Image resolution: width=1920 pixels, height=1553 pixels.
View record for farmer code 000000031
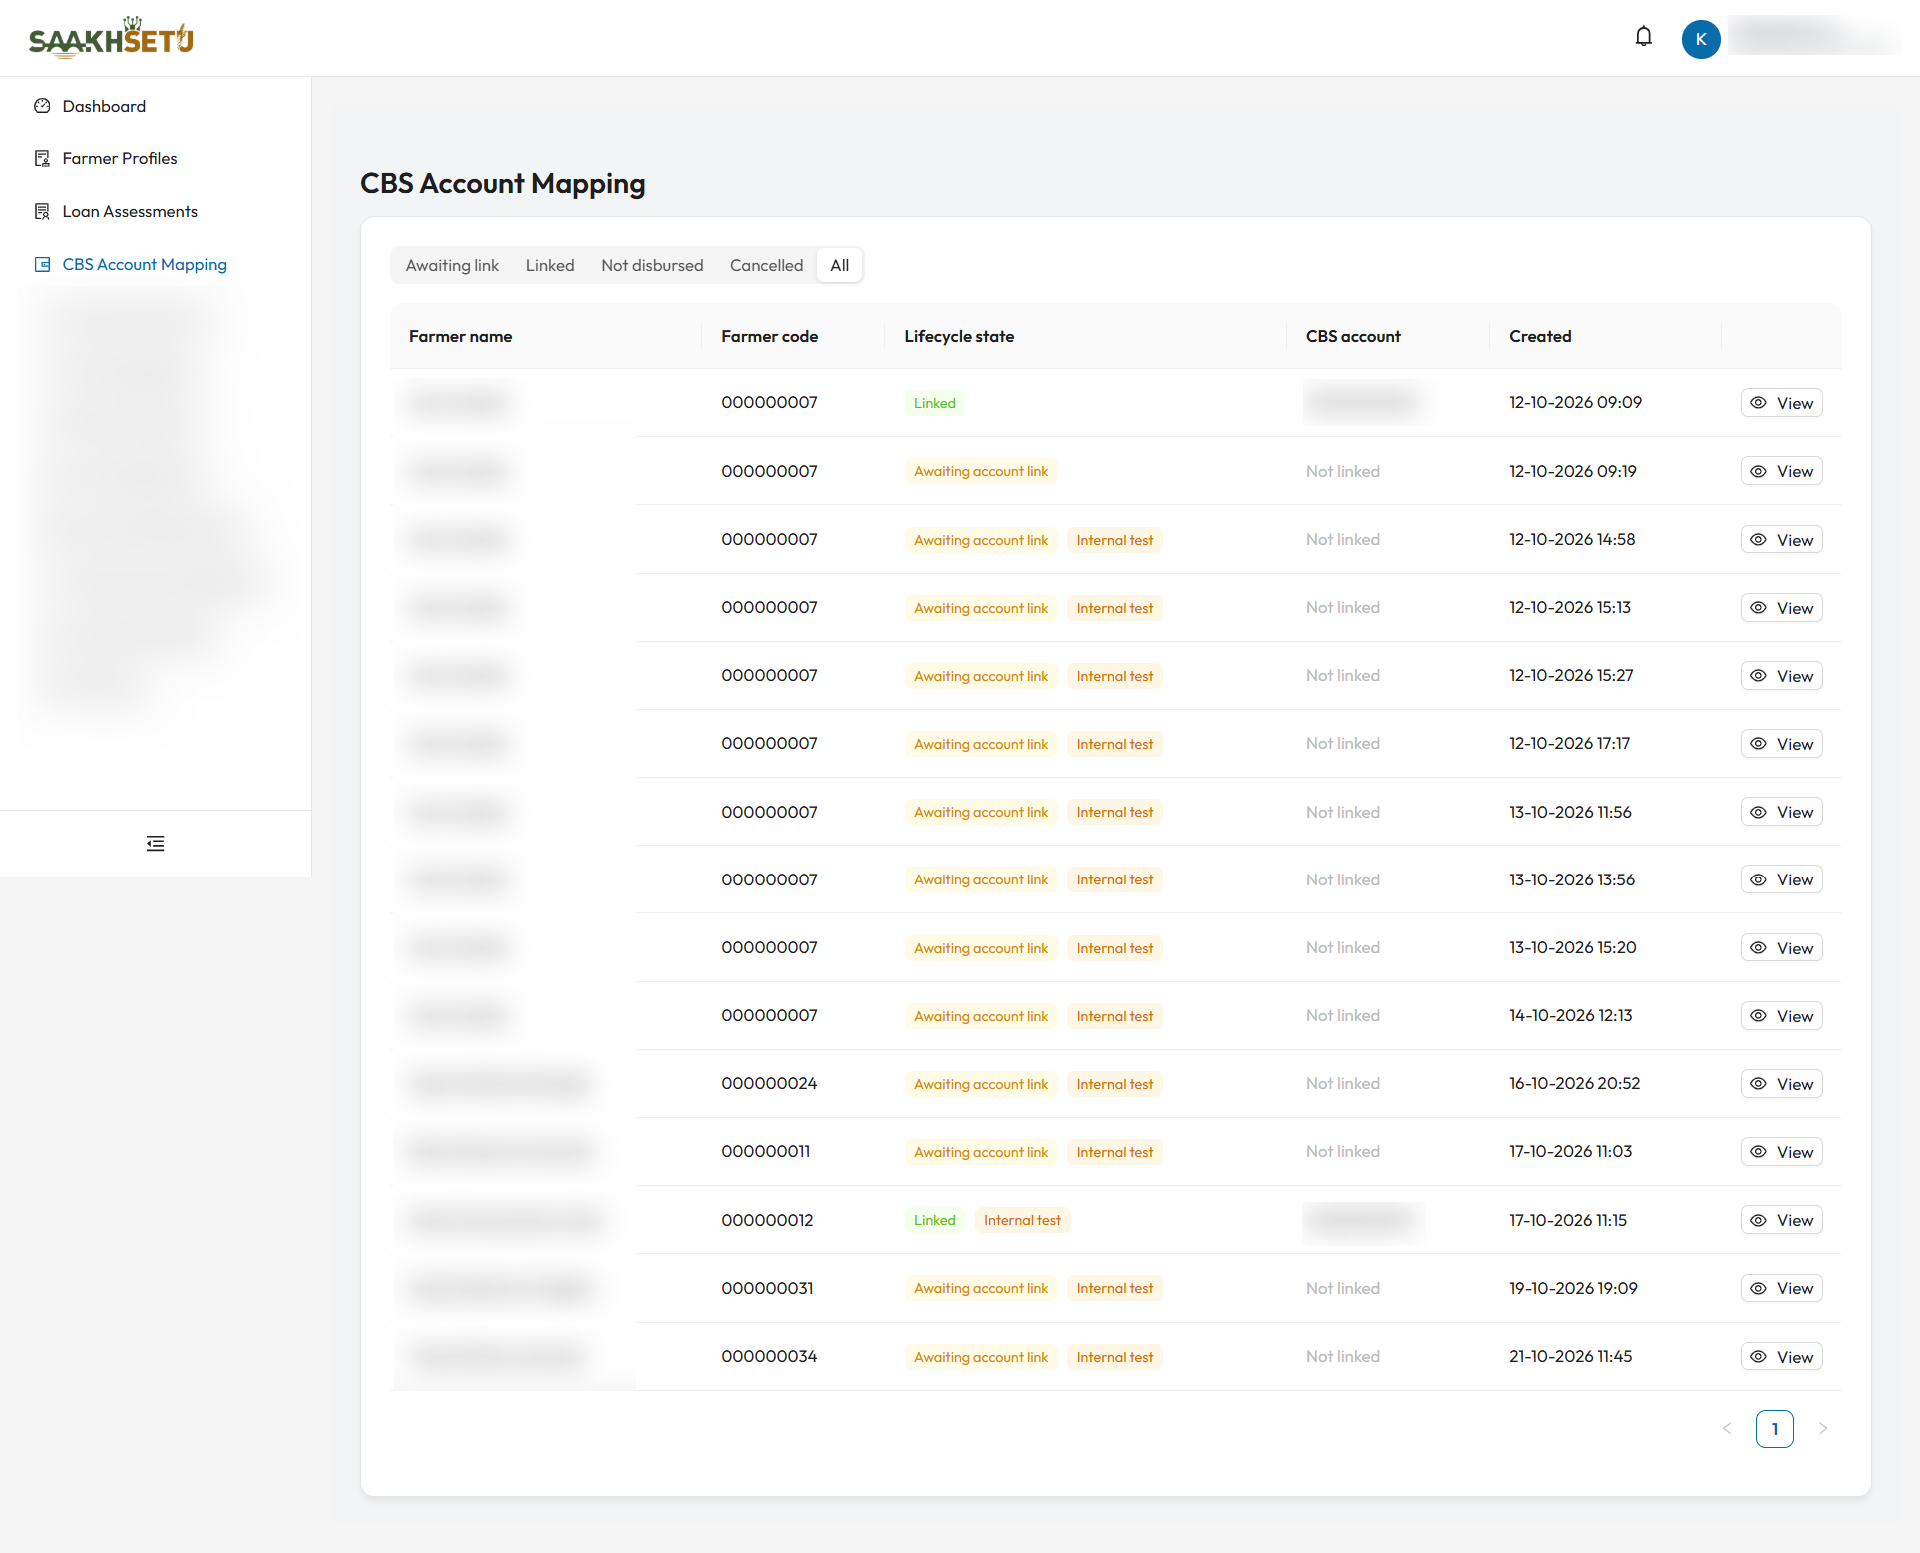(1781, 1288)
